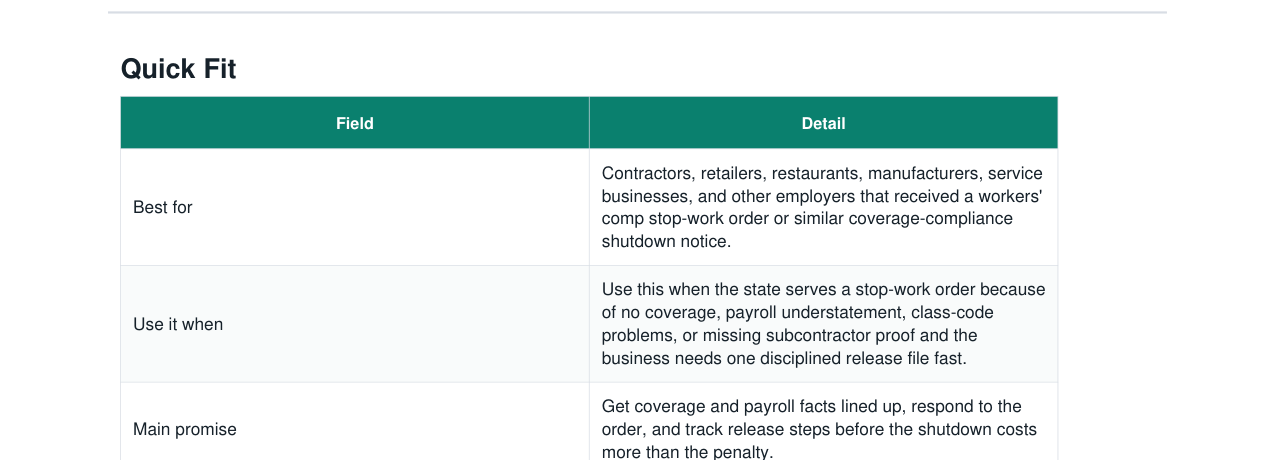
Task: Select the Field column header
Action: [355, 123]
